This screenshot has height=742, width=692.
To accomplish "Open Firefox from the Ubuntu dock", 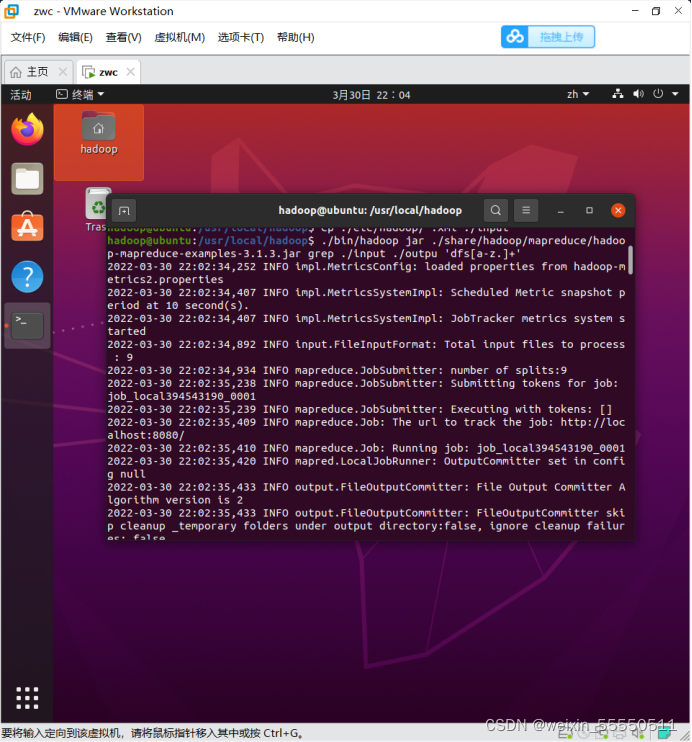I will click(27, 130).
